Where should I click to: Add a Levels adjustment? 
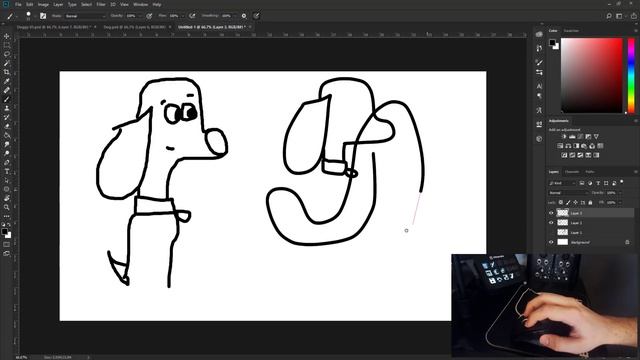tap(572, 137)
